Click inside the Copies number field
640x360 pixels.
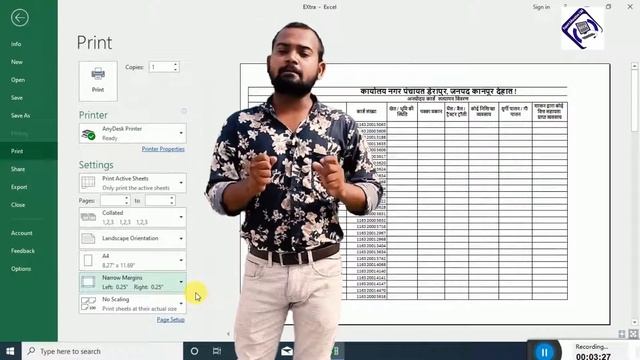pos(160,67)
